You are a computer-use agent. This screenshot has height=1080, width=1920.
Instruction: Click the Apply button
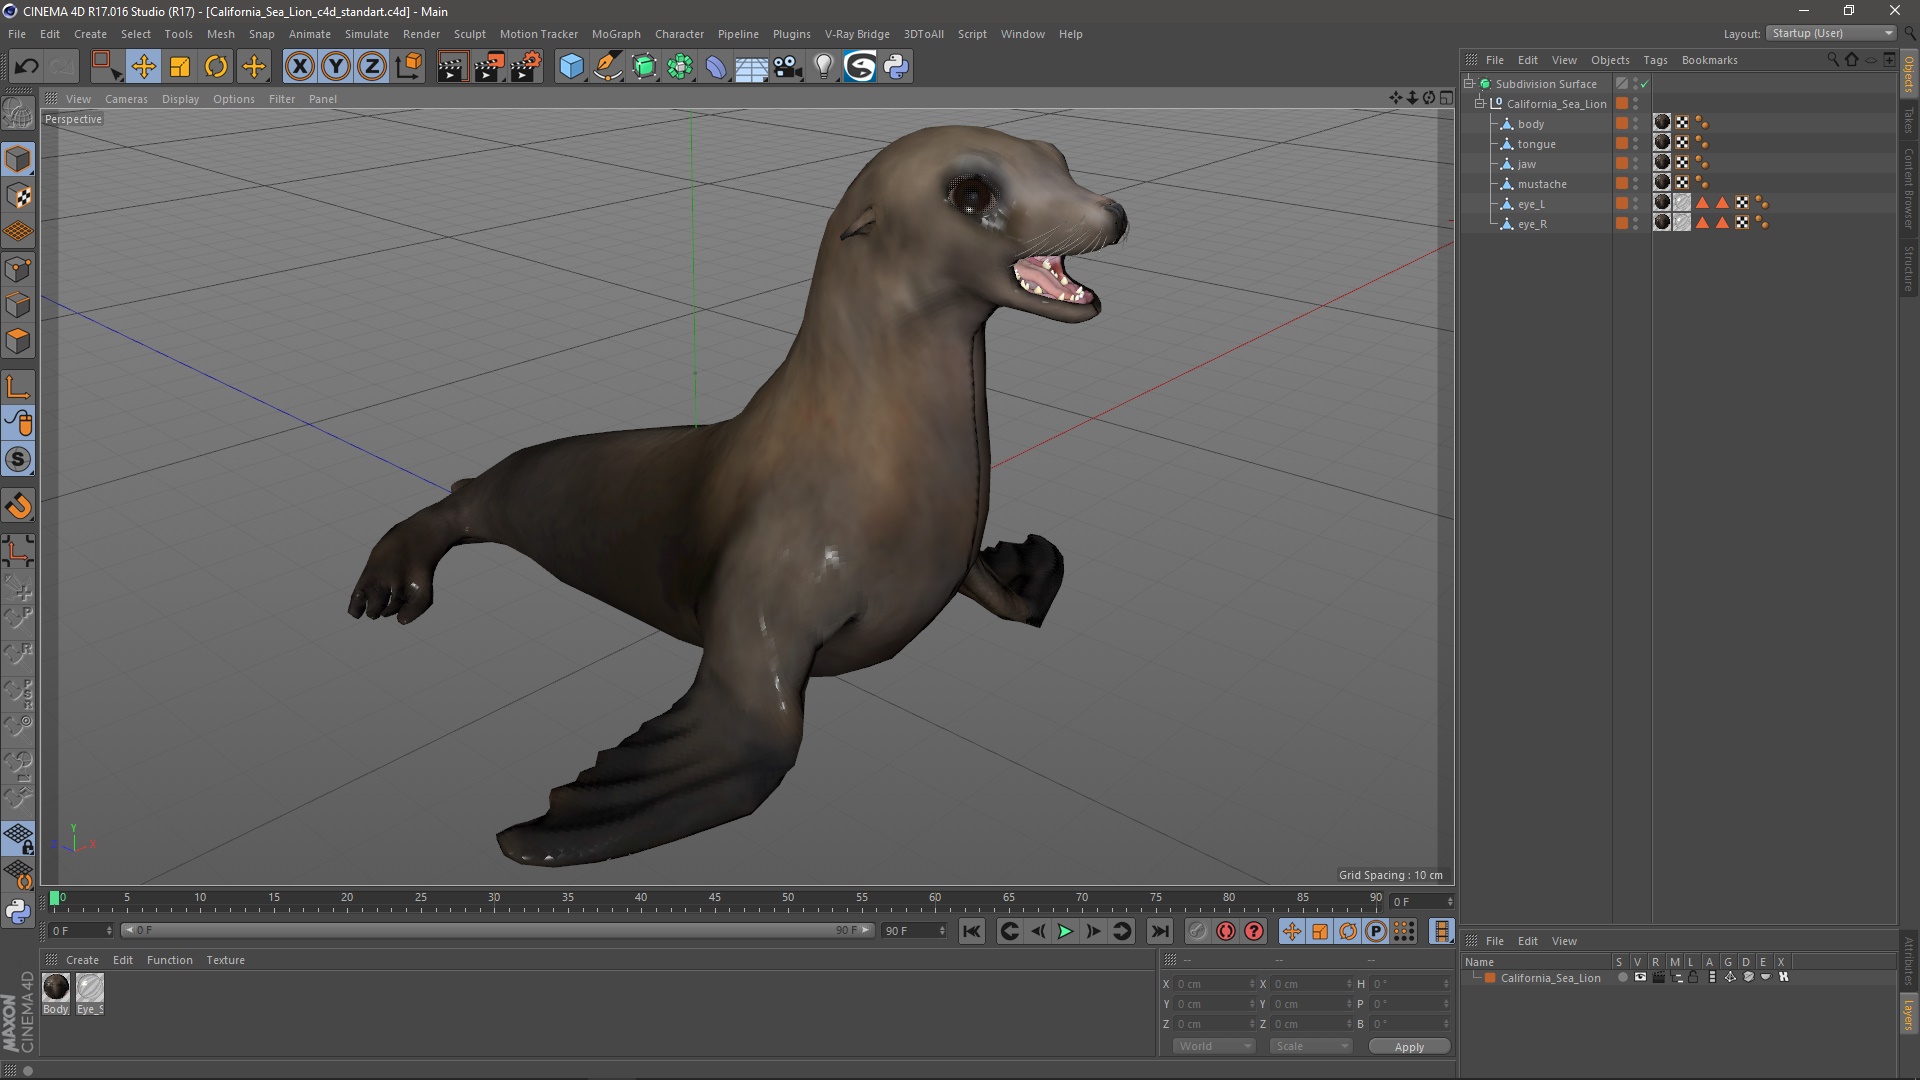pos(1408,1047)
